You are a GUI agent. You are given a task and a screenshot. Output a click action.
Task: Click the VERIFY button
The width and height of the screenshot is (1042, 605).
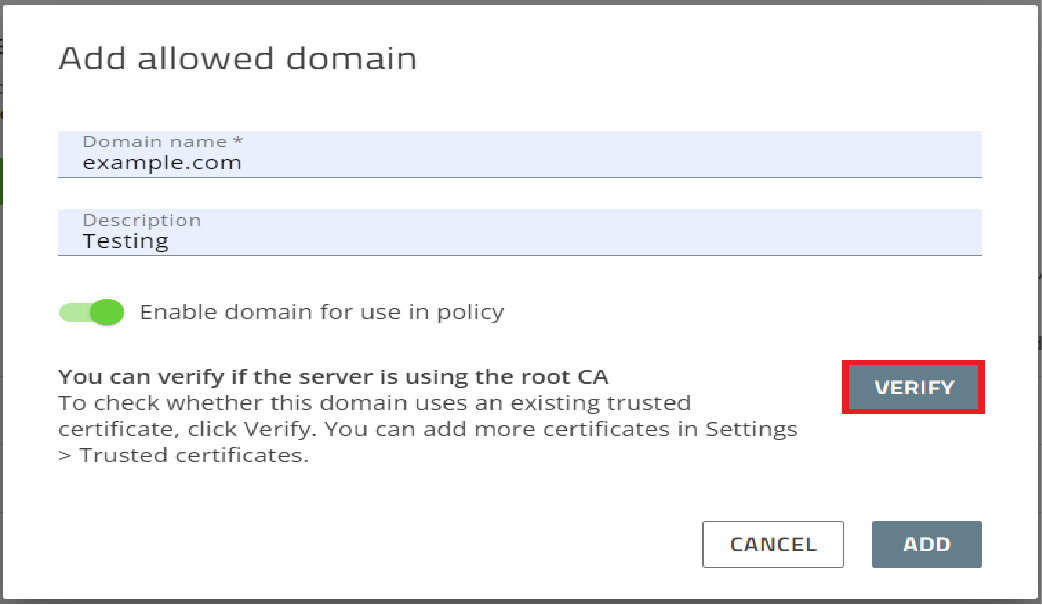tap(913, 387)
